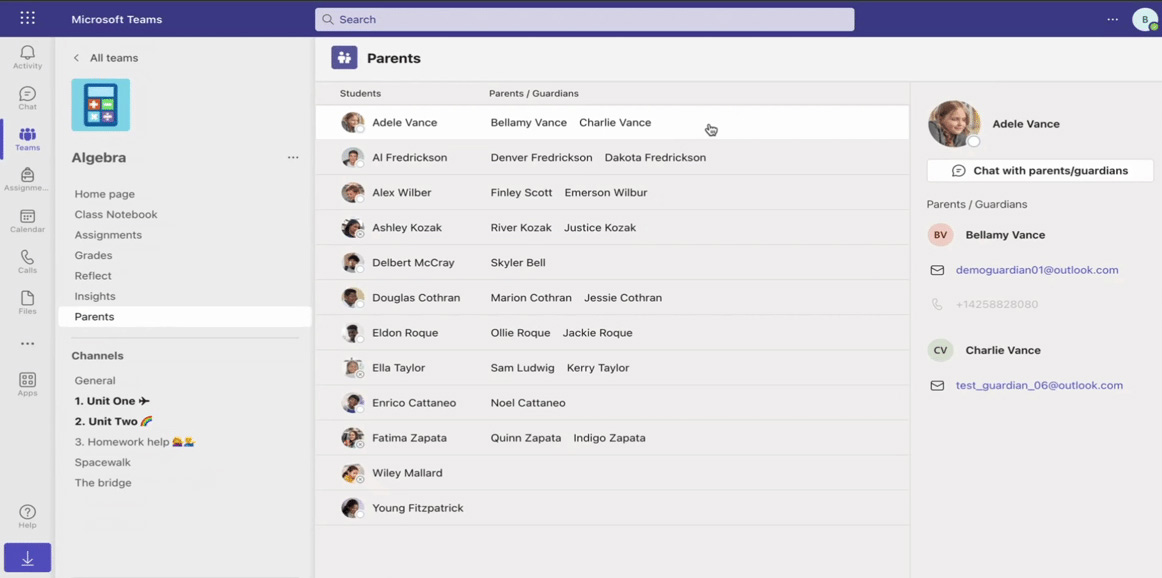Open the Class Notebook tab

(116, 214)
